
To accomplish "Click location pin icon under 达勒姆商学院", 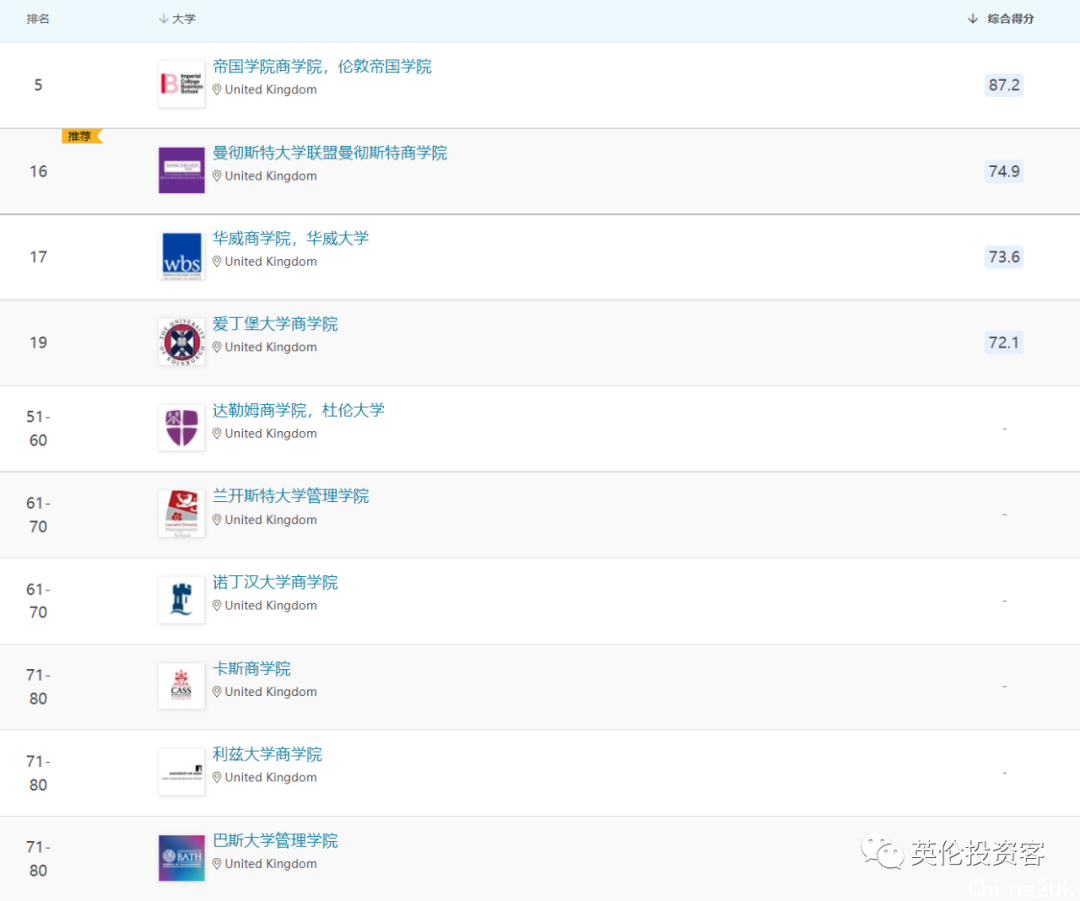I will [x=217, y=433].
